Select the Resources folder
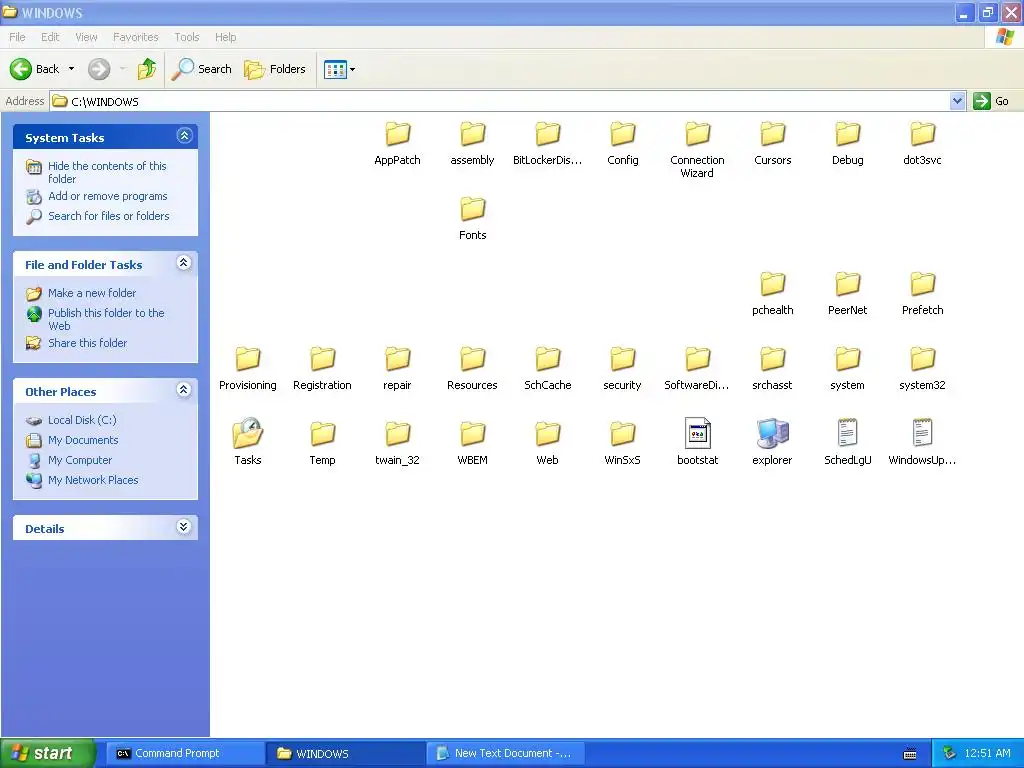 [x=472, y=369]
